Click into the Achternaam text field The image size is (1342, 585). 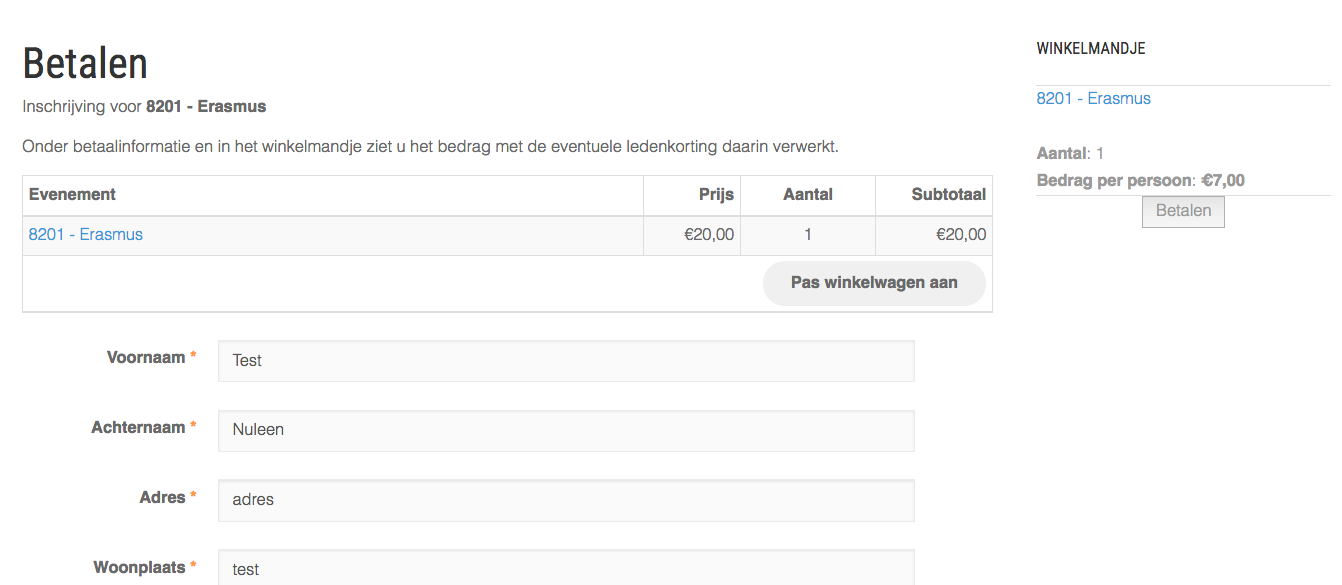coord(566,431)
